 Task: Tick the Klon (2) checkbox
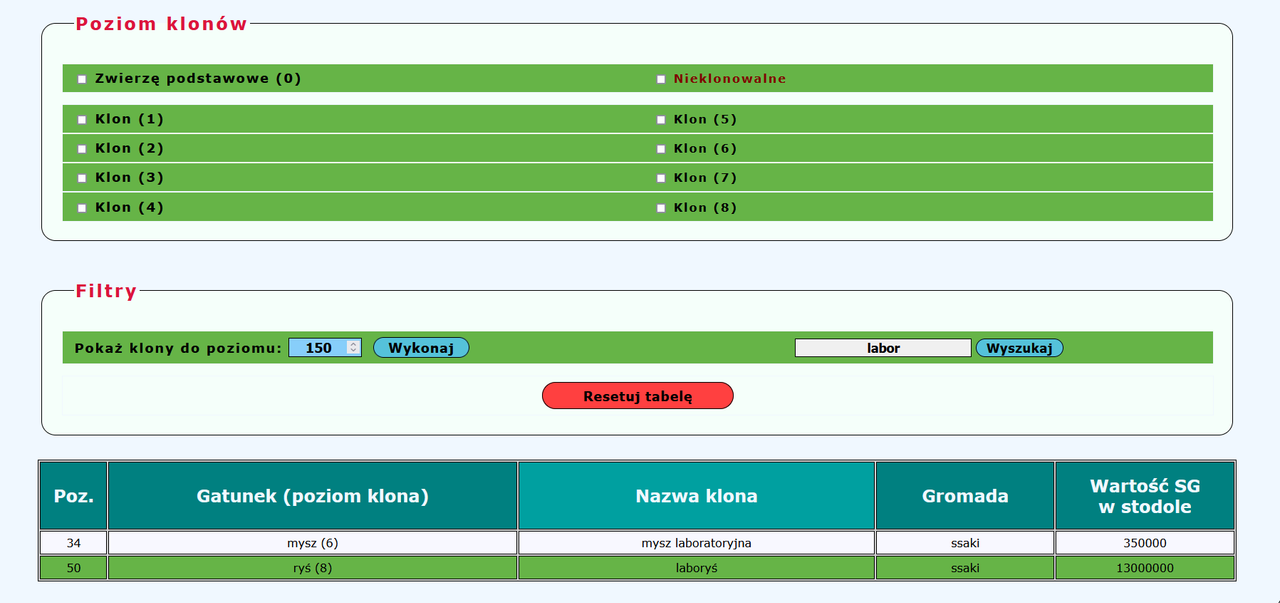(x=82, y=149)
